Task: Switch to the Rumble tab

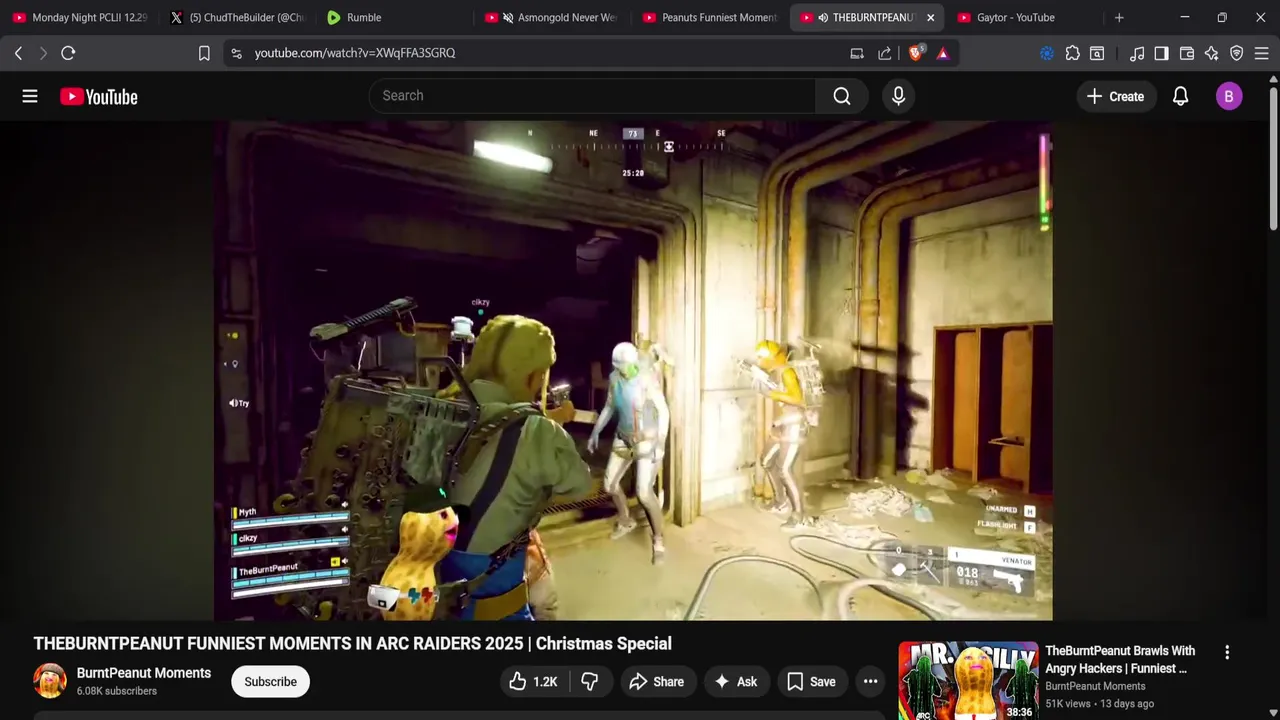Action: [395, 17]
